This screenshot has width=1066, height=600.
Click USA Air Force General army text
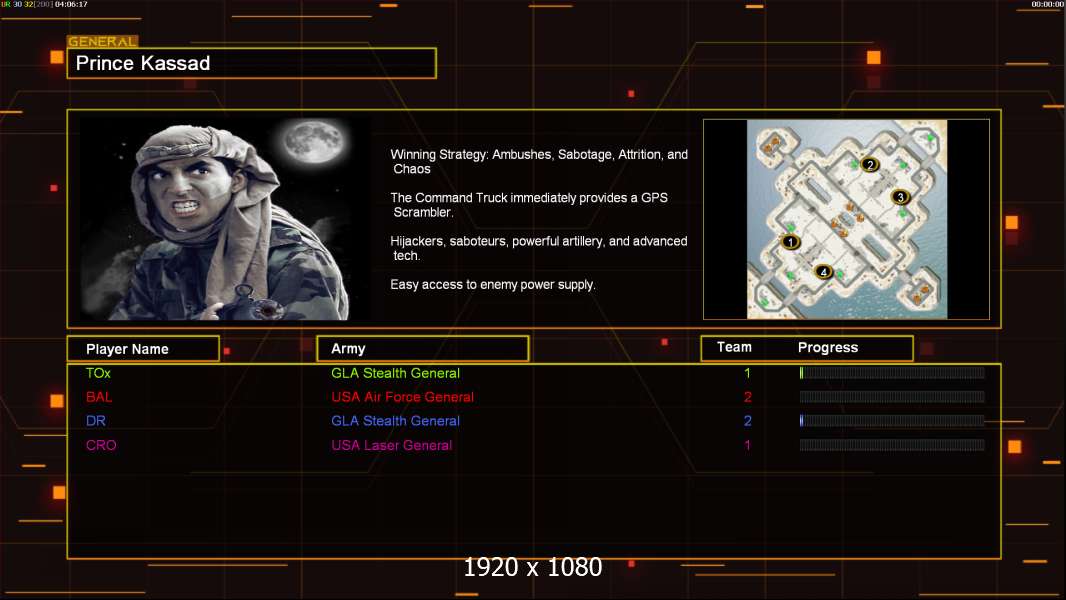point(402,397)
